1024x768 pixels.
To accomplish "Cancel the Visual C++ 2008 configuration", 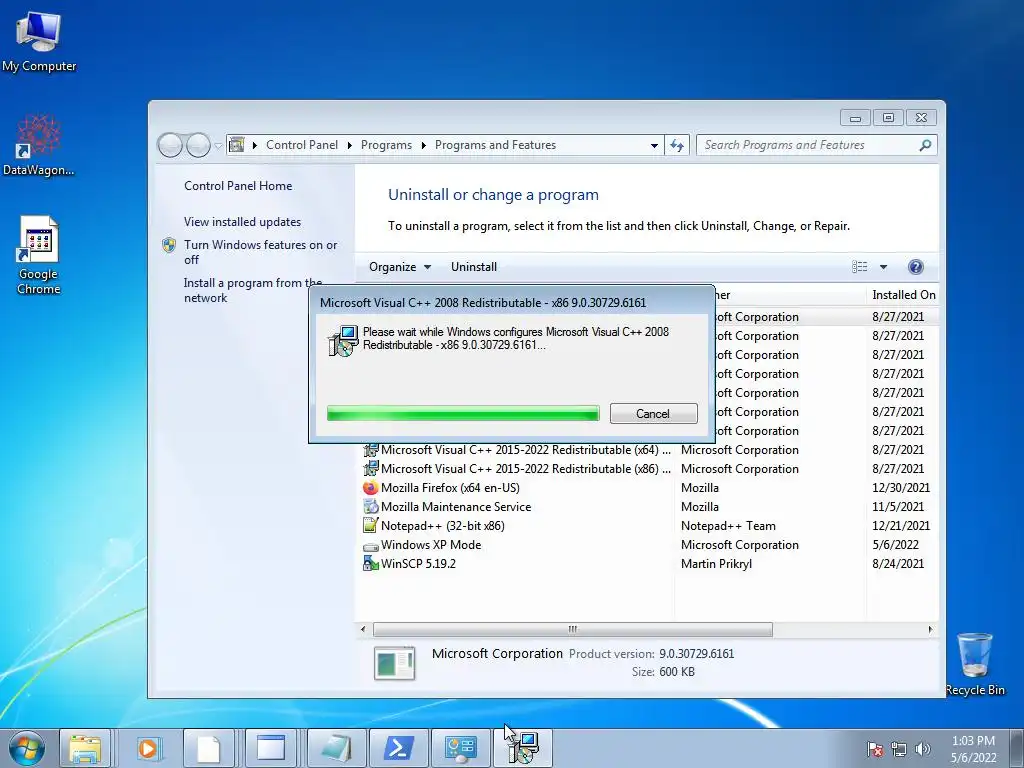I will 653,413.
